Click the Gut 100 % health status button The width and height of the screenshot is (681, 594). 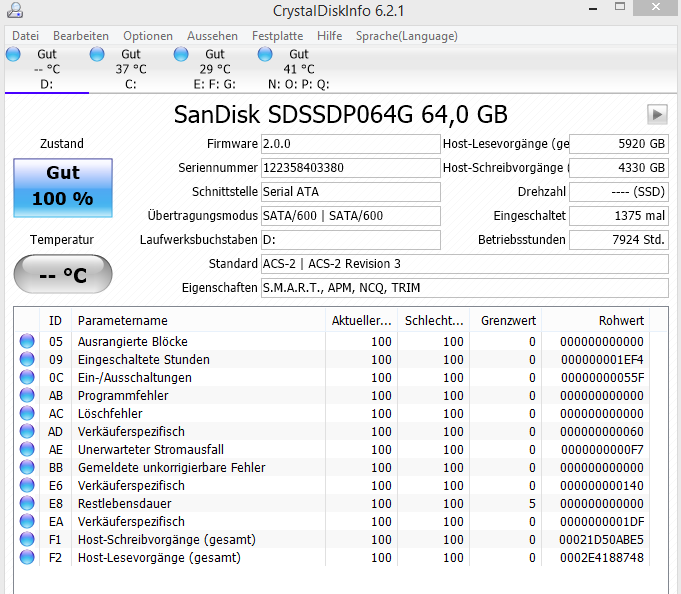pyautogui.click(x=63, y=188)
